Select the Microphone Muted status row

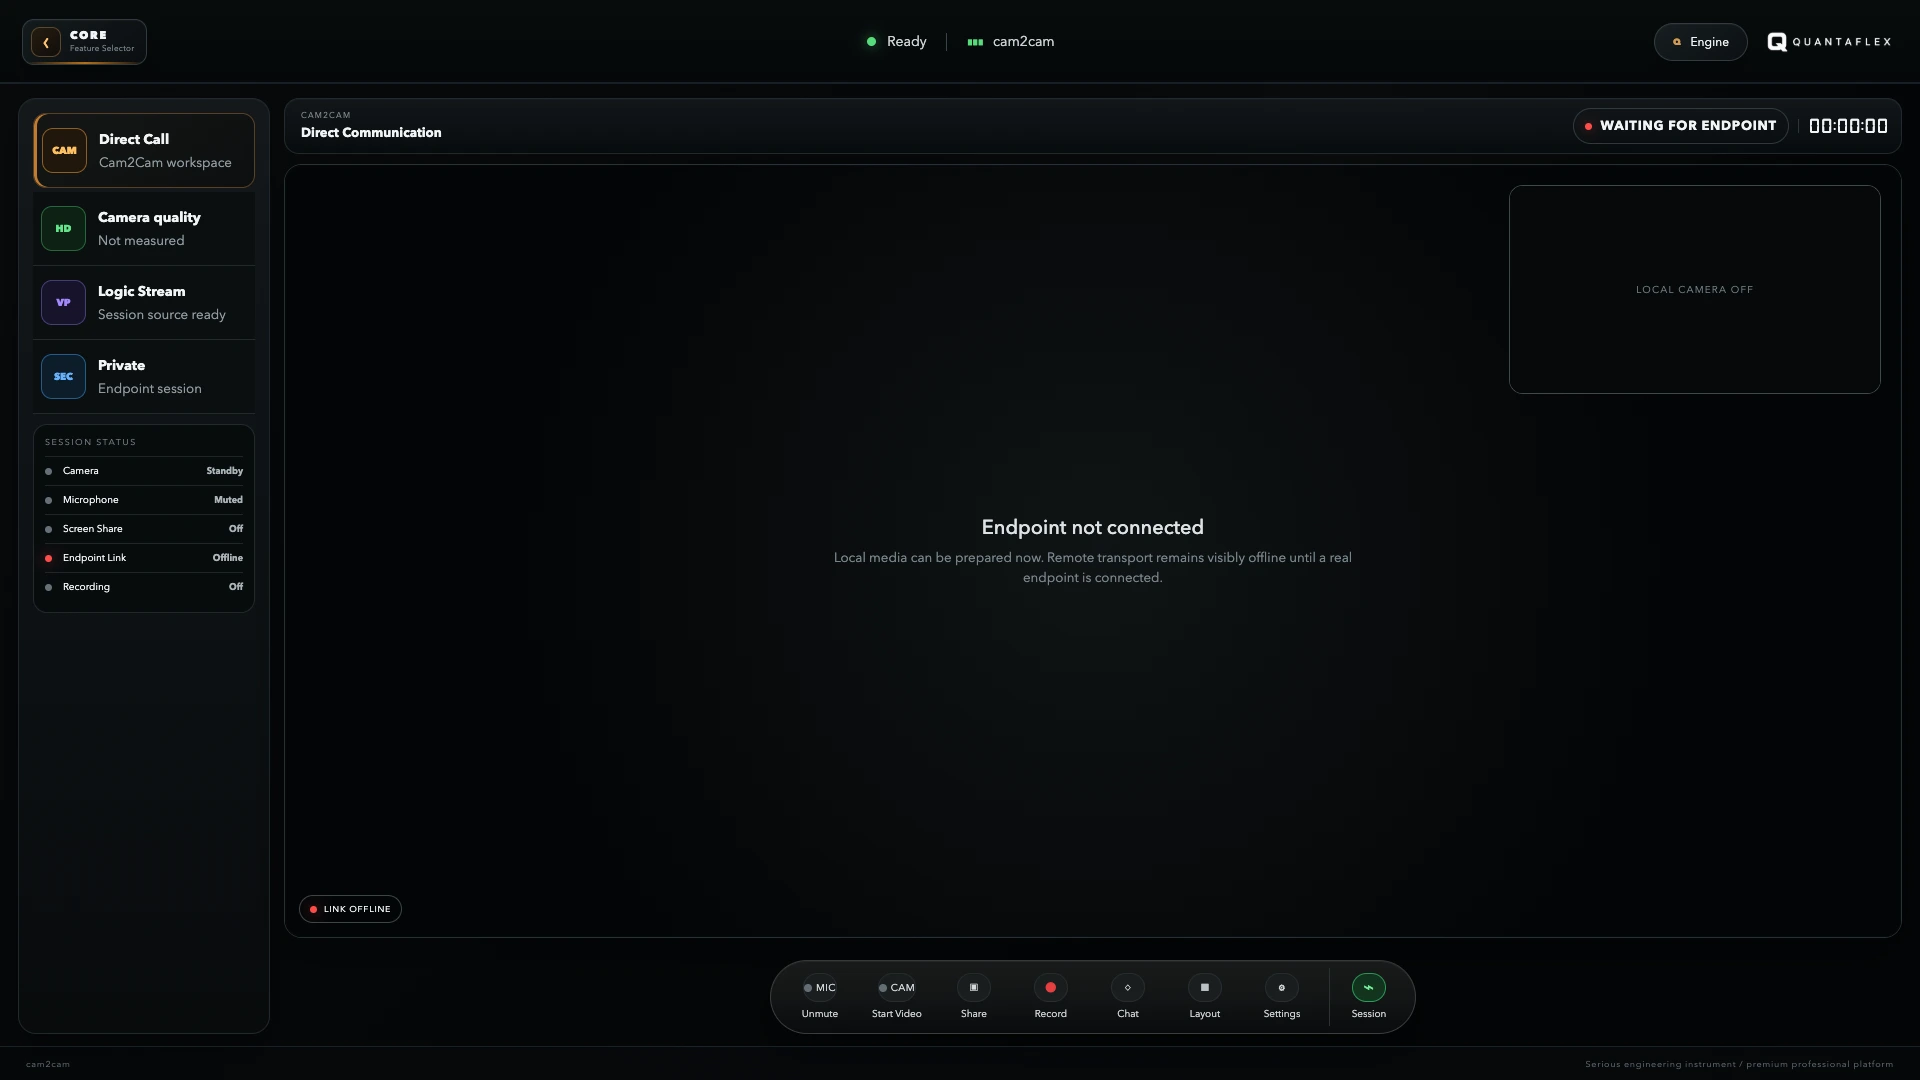click(144, 500)
